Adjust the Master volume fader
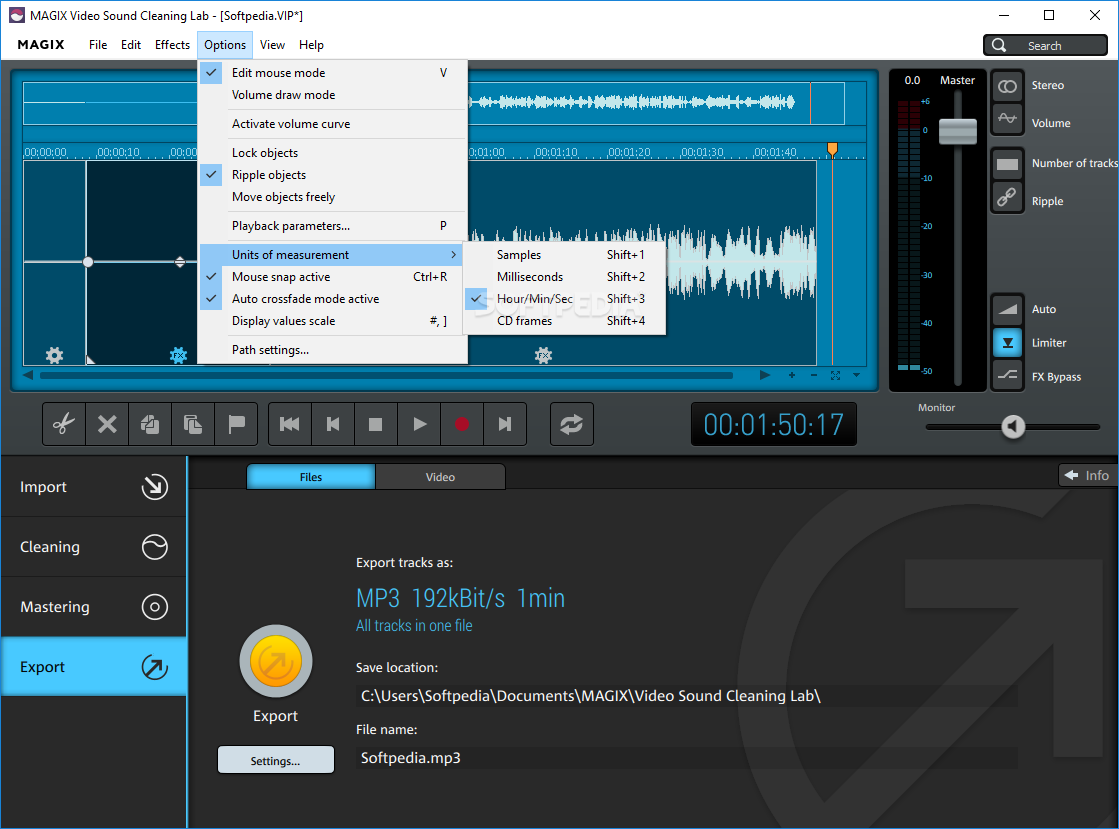This screenshot has width=1119, height=829. (x=957, y=131)
